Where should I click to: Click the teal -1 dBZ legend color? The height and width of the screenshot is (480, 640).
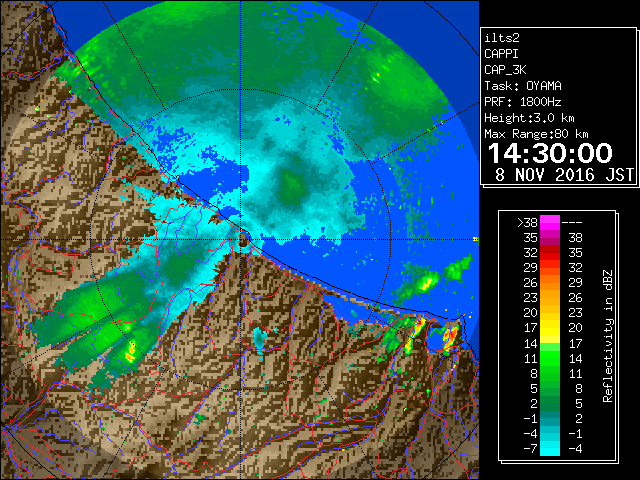coord(550,418)
